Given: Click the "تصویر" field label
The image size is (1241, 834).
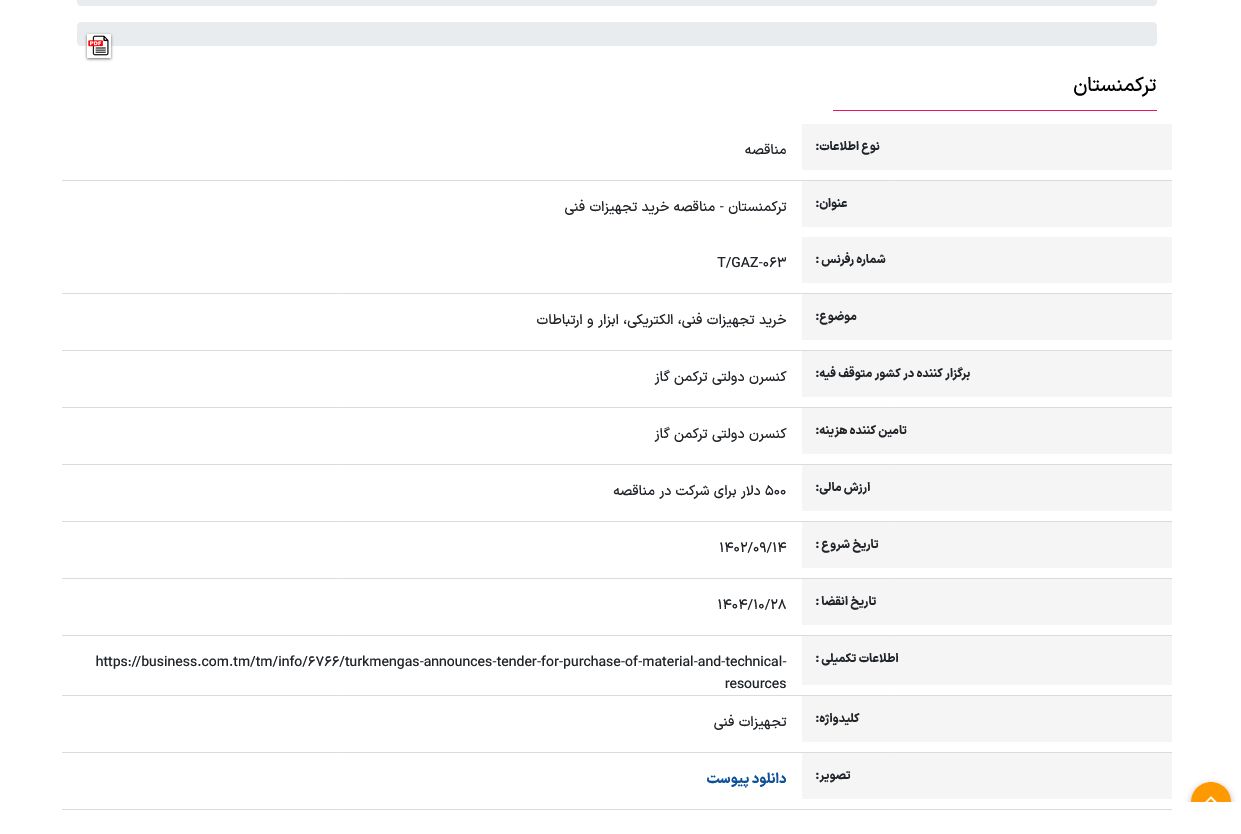Looking at the screenshot, I should tap(832, 776).
